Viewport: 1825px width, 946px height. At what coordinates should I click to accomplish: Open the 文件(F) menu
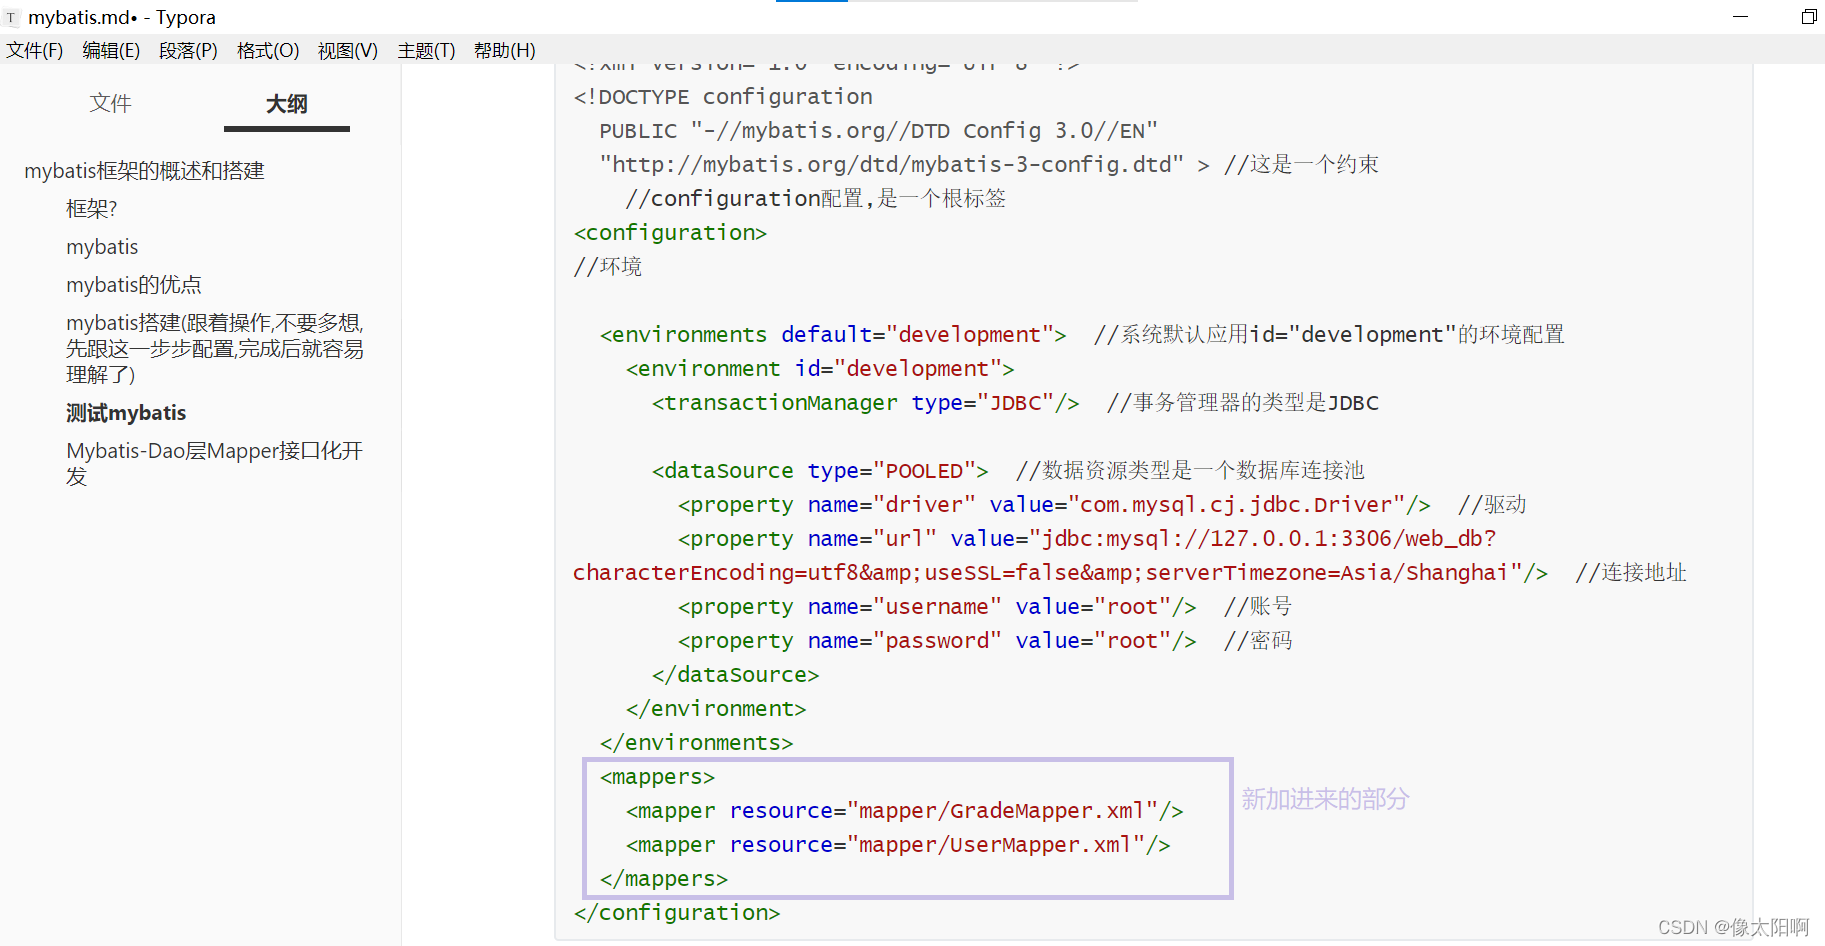point(35,51)
